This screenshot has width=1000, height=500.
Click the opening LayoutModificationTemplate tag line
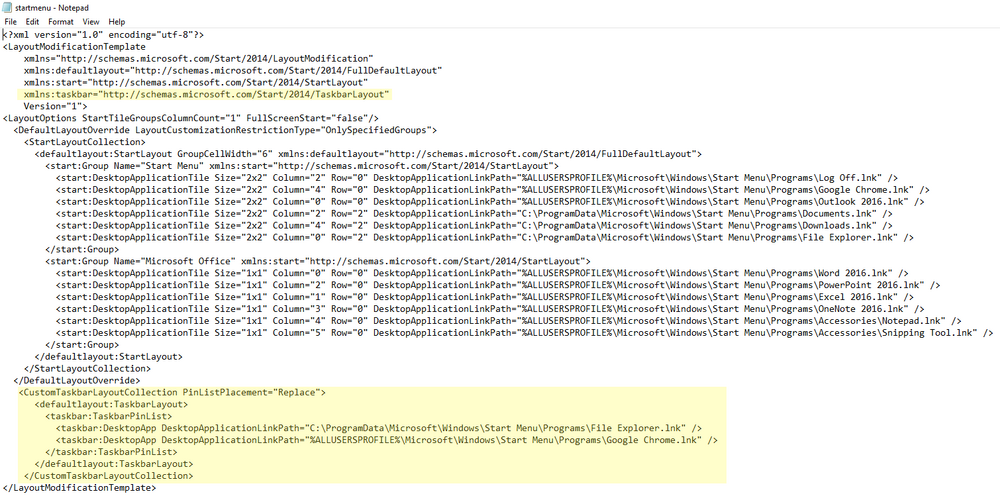(74, 47)
